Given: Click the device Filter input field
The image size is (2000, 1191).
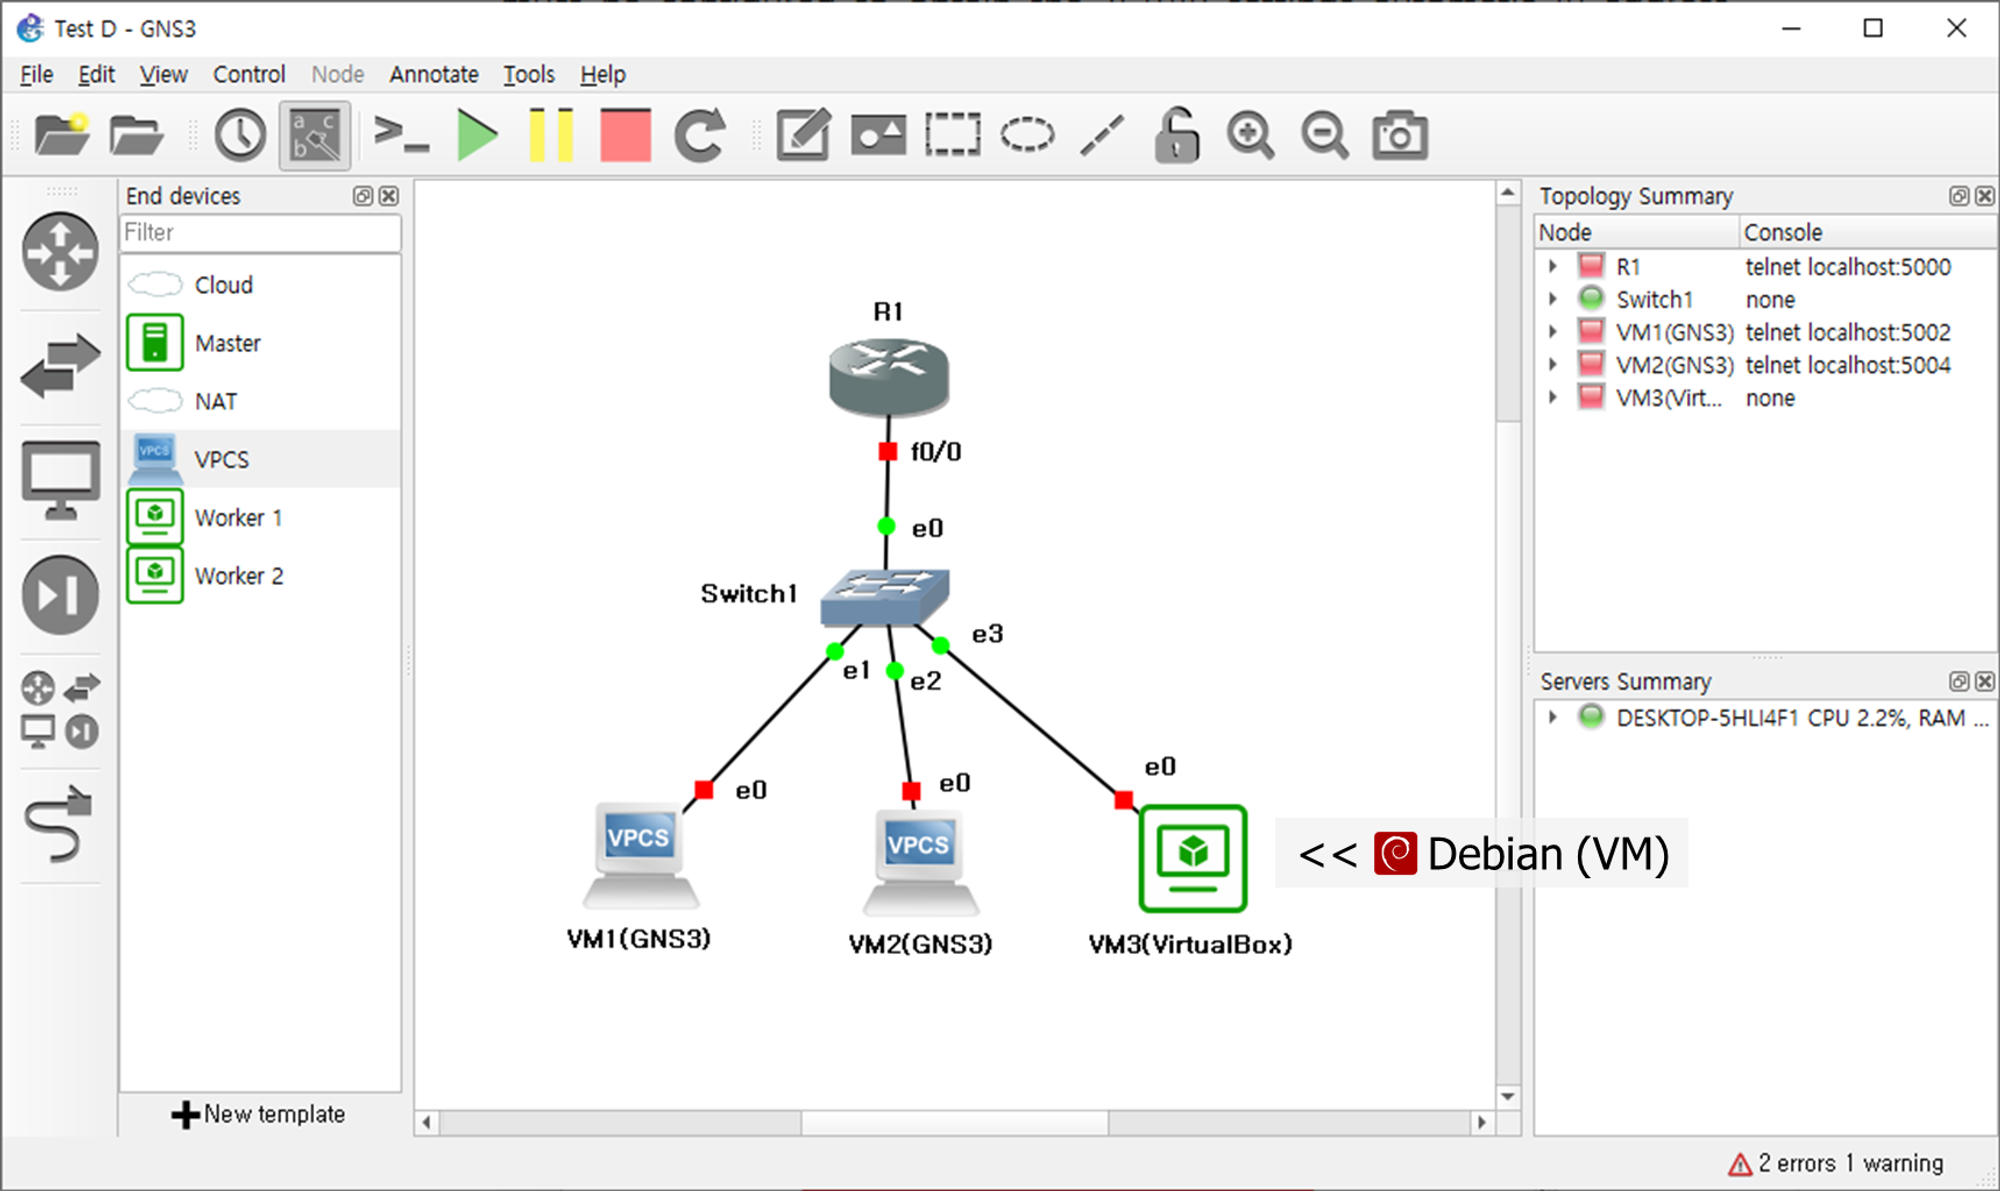Looking at the screenshot, I should (260, 232).
